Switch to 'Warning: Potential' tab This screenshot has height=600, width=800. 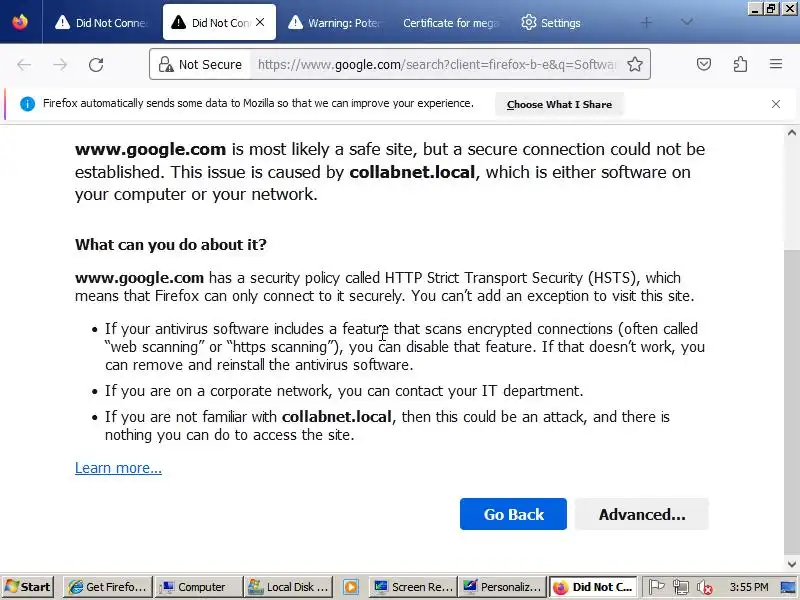[335, 22]
